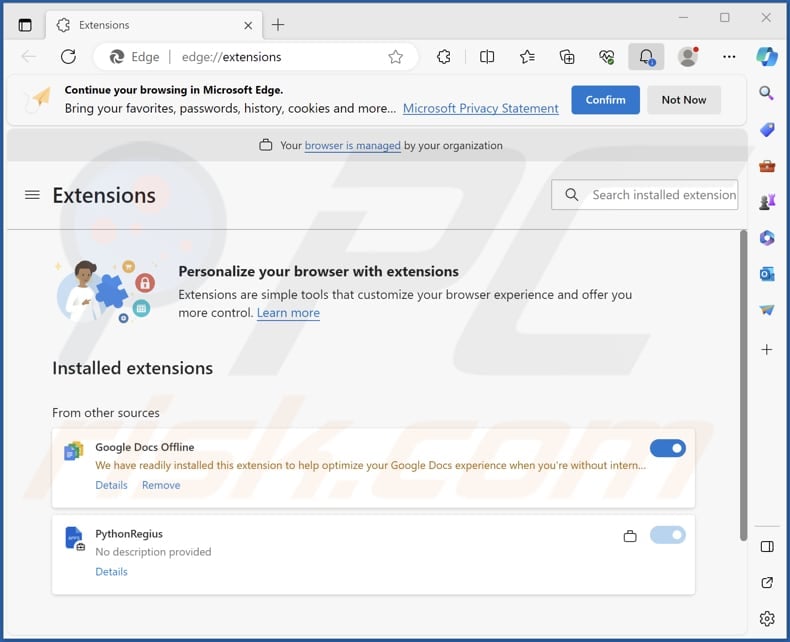This screenshot has width=790, height=642.
Task: Open the Extensions puzzle toolbar icon
Action: 444,57
